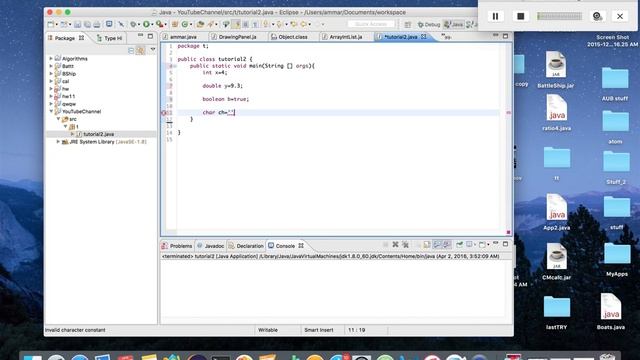
Task: Open the Javadoc view tab
Action: 211,246
